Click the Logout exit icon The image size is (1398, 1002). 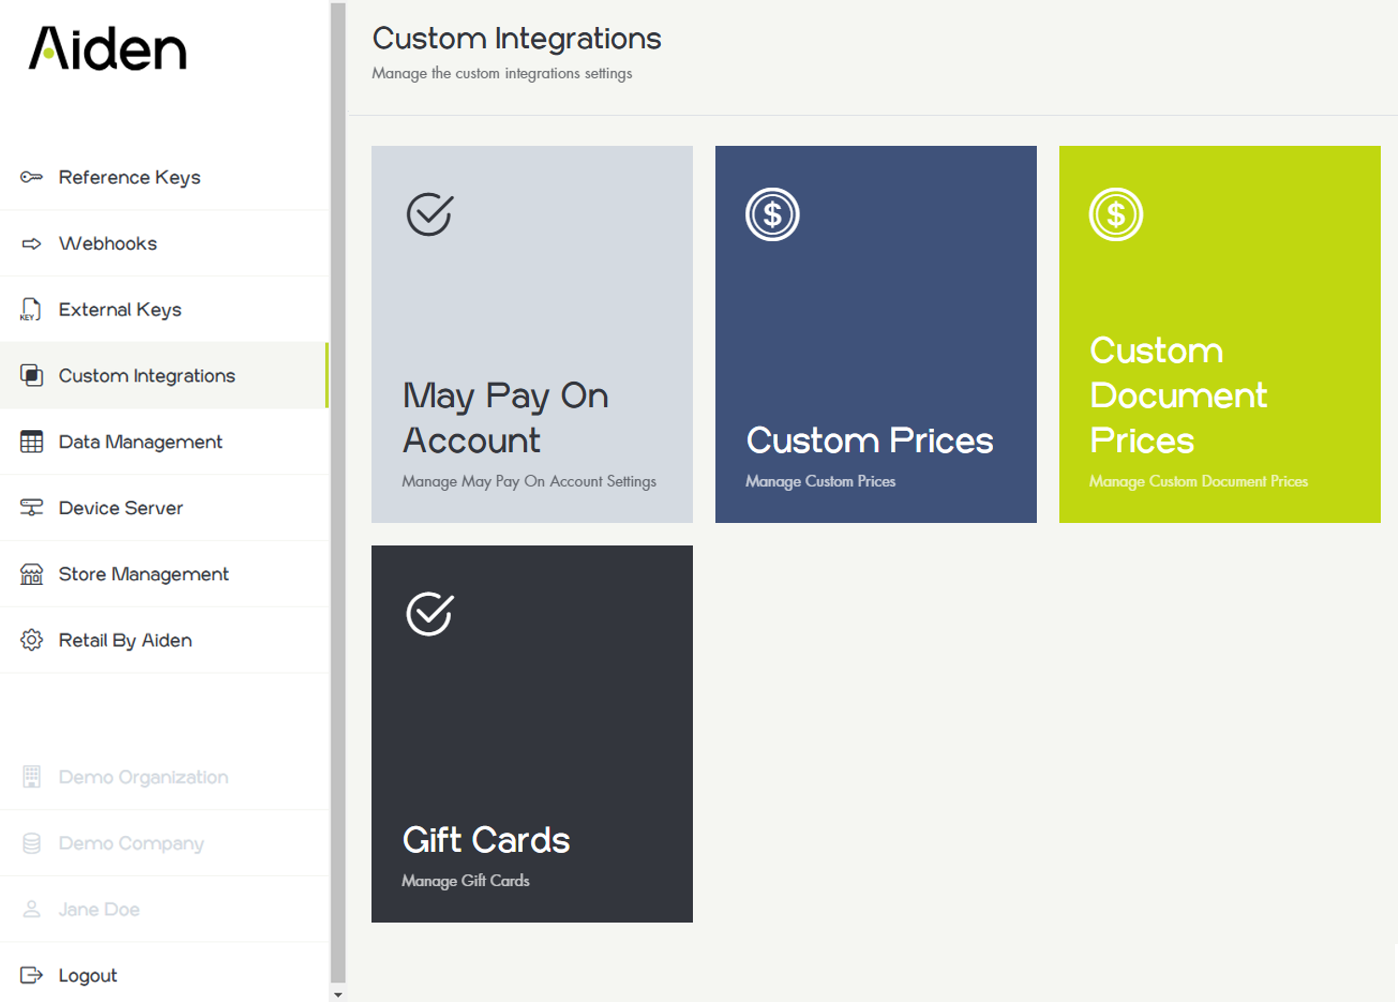(32, 975)
